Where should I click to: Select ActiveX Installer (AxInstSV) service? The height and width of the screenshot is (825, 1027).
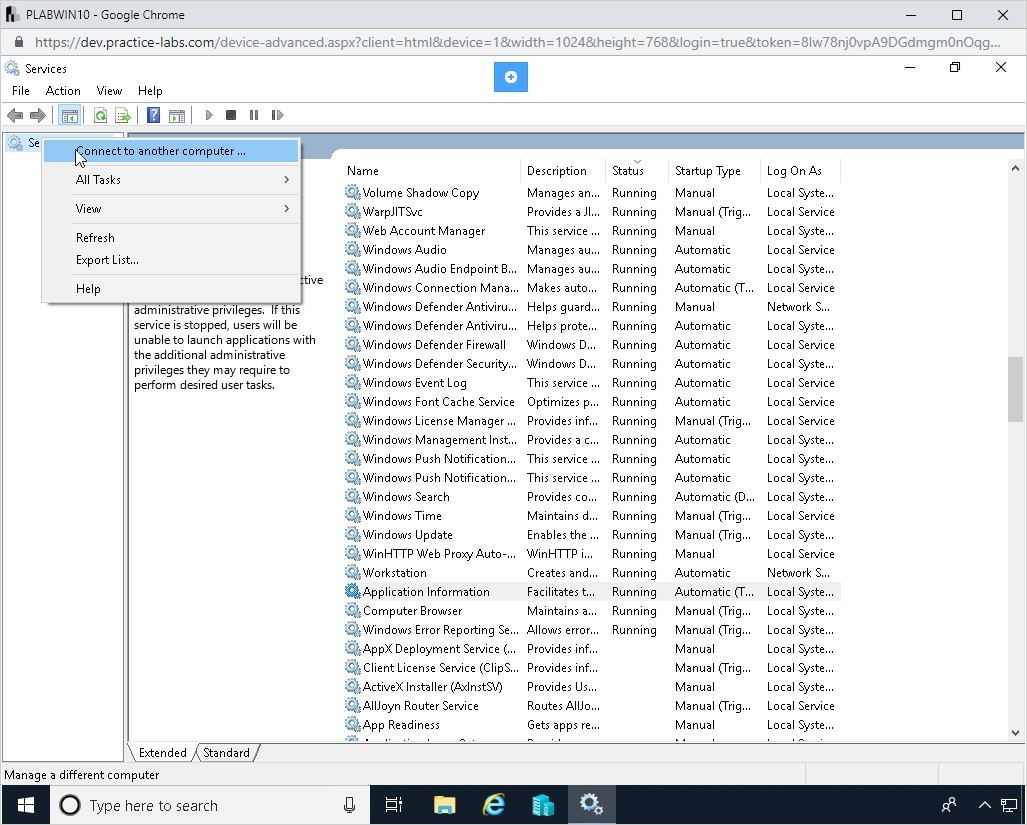click(x=591, y=686)
